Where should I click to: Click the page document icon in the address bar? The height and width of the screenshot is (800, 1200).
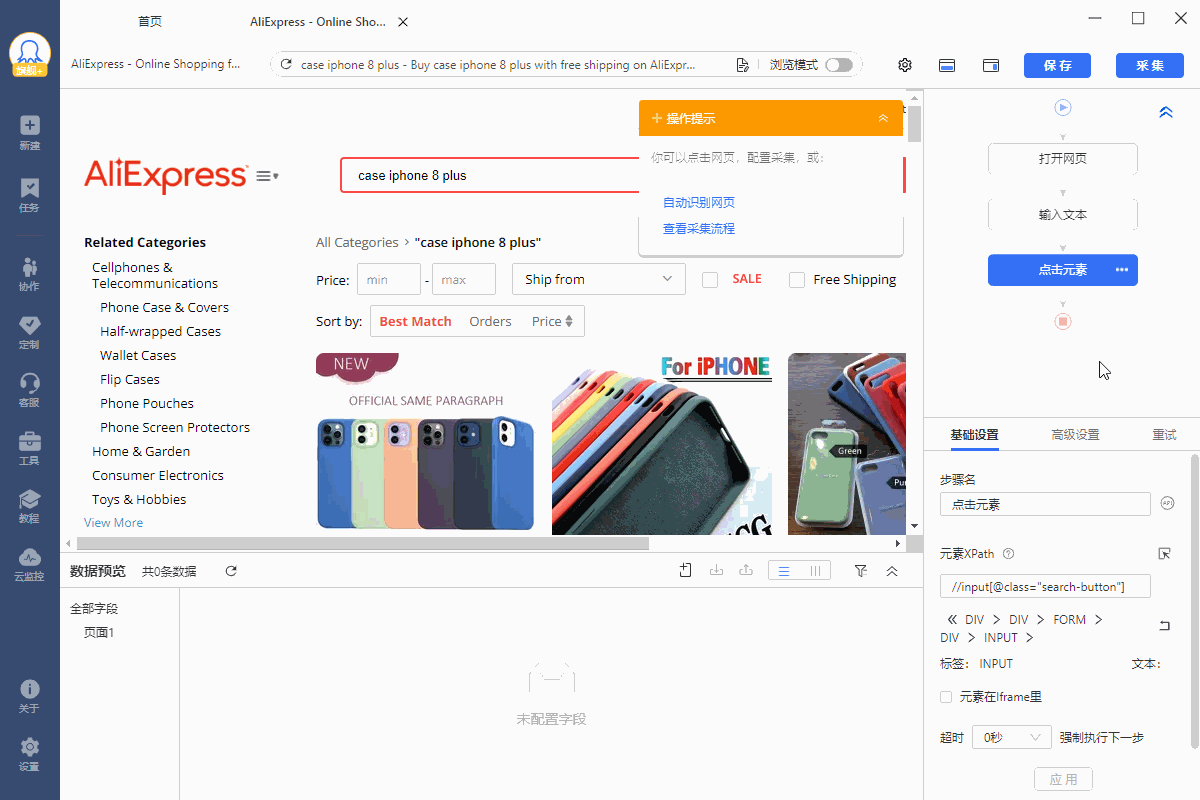coord(742,65)
